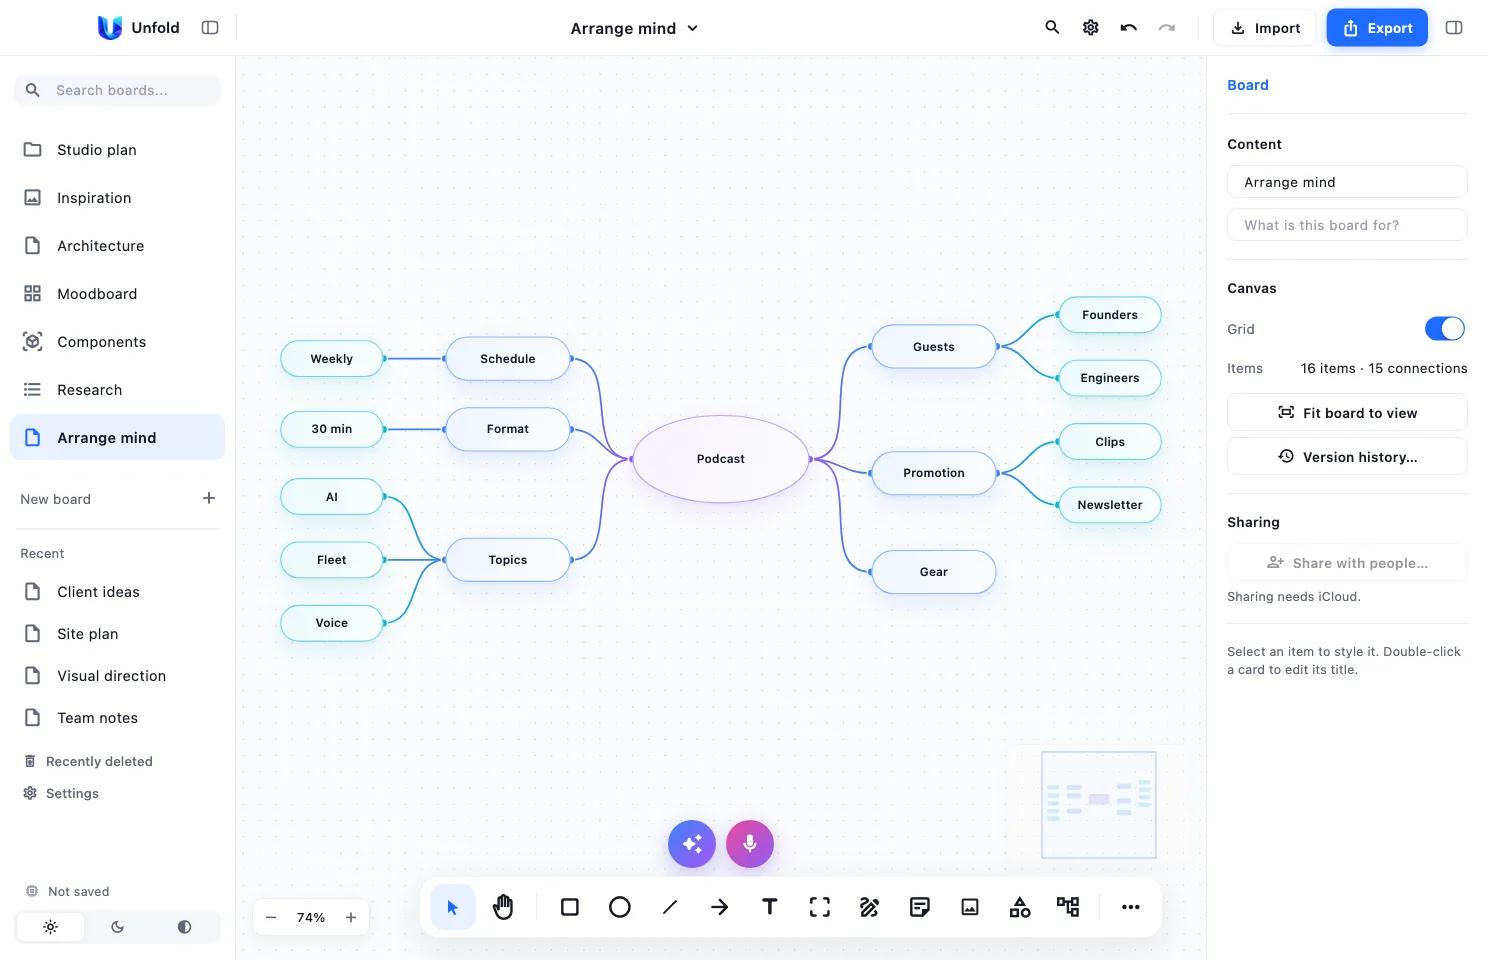Add a New board with plus
This screenshot has height=960, width=1488.
pyautogui.click(x=209, y=498)
